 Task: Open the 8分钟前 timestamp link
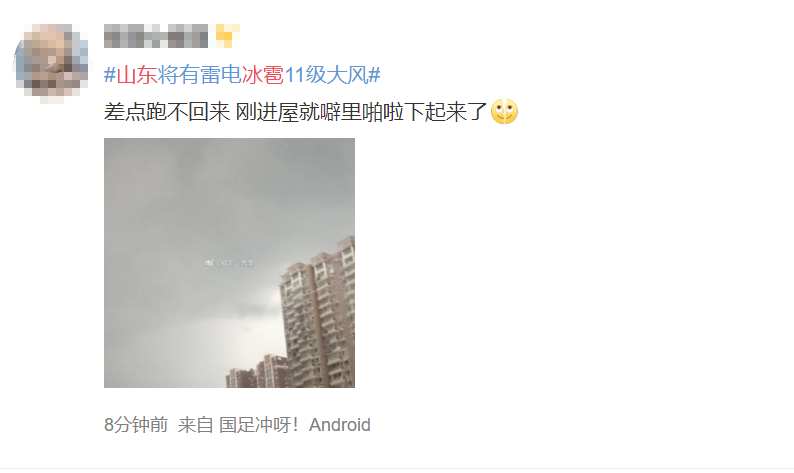pyautogui.click(x=136, y=424)
